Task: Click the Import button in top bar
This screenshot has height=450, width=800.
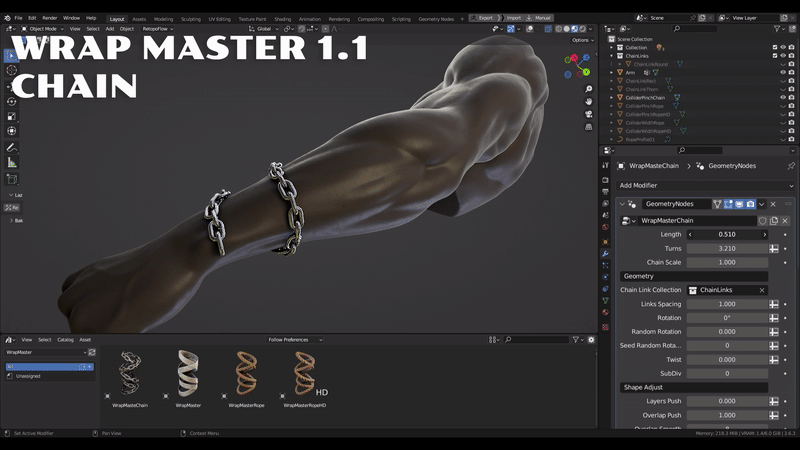Action: coord(510,18)
